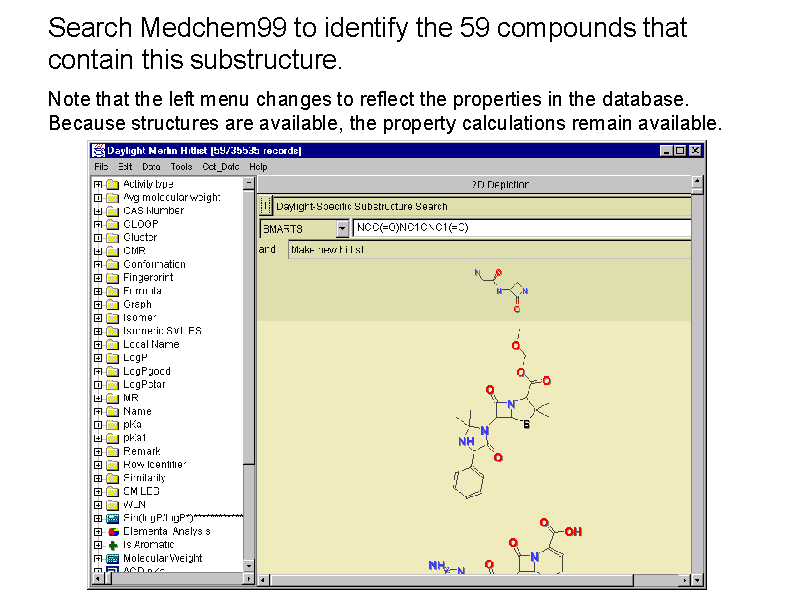The image size is (800, 600).
Task: Click the CLOGP folder icon
Action: (112, 224)
